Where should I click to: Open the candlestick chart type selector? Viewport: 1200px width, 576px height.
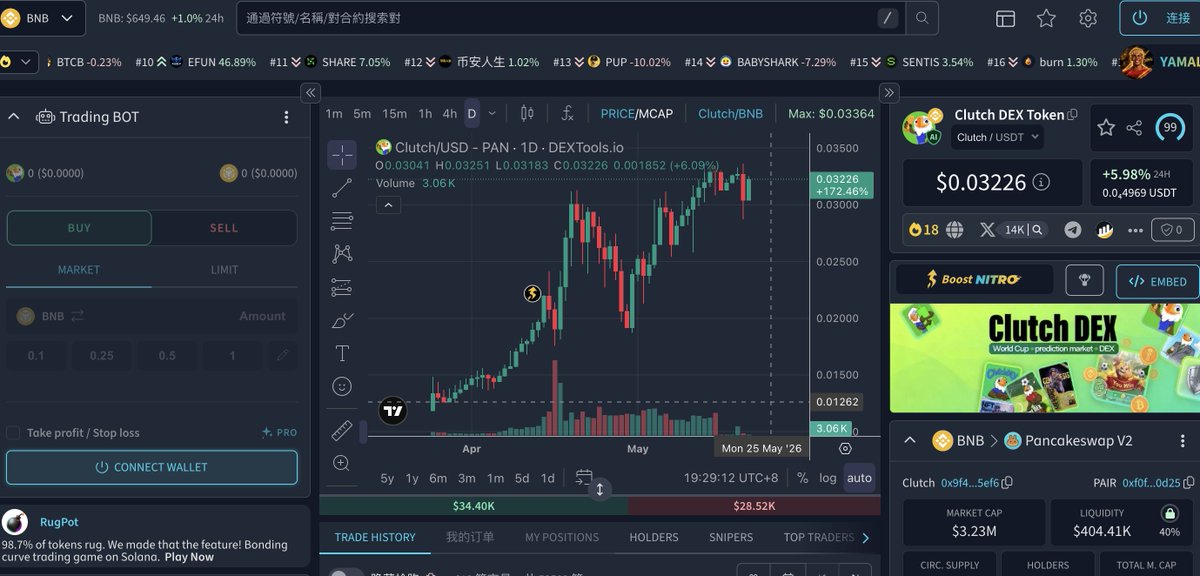pyautogui.click(x=528, y=114)
